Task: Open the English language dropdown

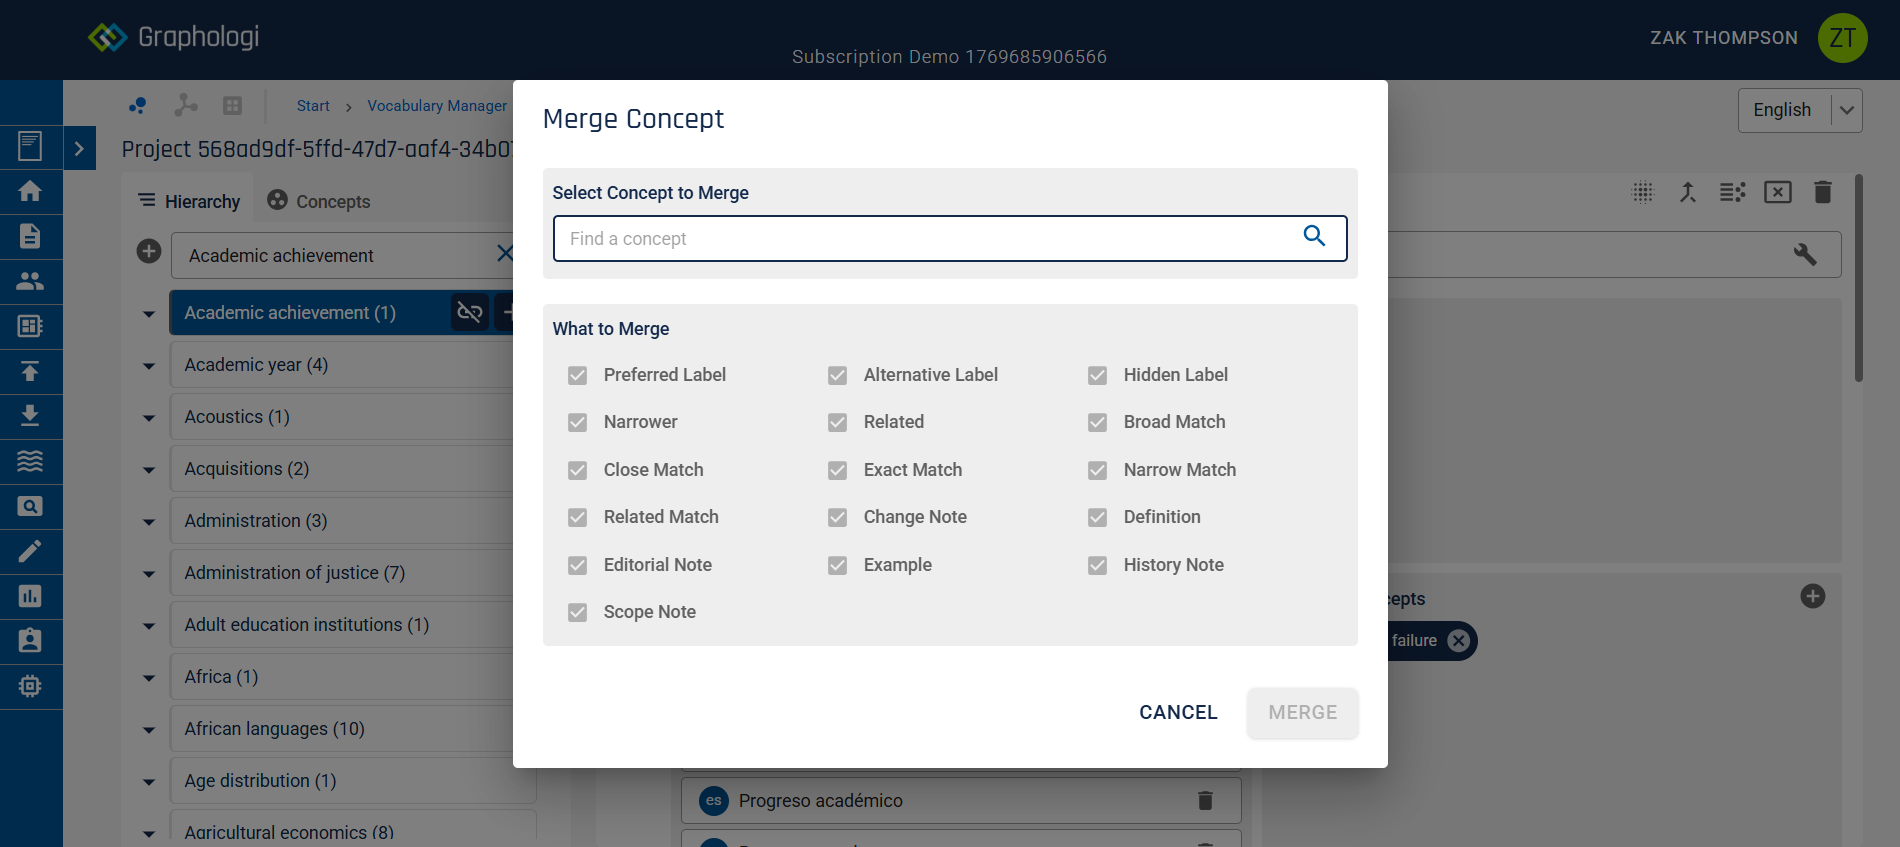Action: coord(1799,110)
